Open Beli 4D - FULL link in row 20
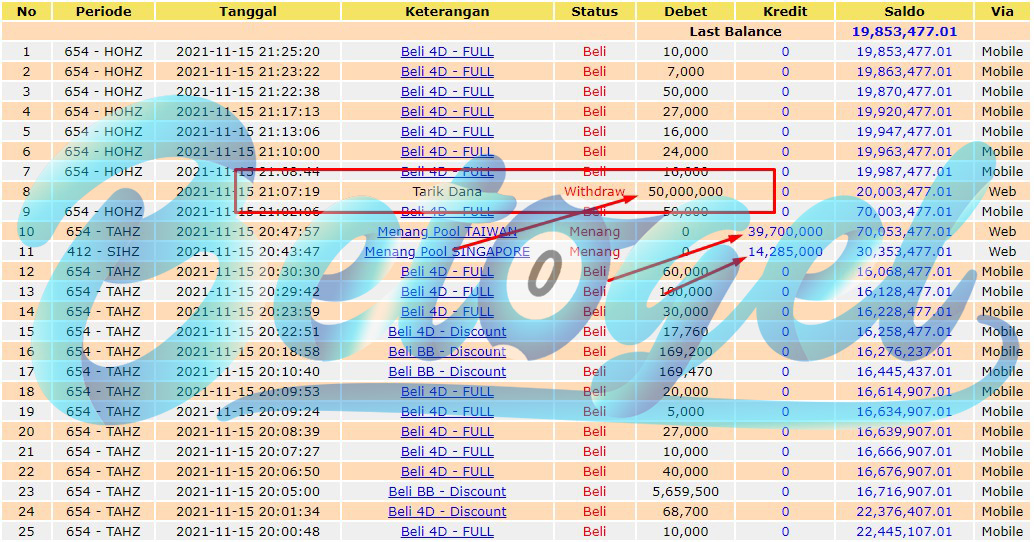 point(447,431)
